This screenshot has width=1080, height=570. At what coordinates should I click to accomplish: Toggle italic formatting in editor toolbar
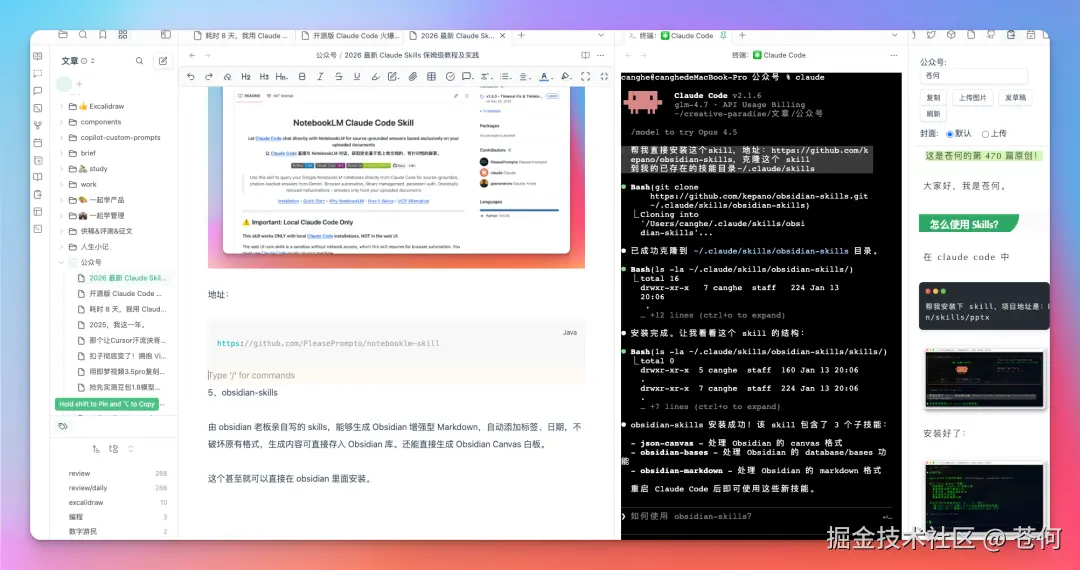(320, 76)
